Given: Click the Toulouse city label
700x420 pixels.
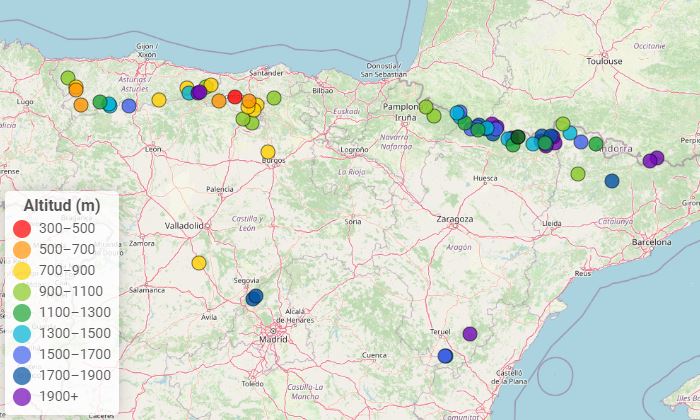Looking at the screenshot, I should 606,60.
